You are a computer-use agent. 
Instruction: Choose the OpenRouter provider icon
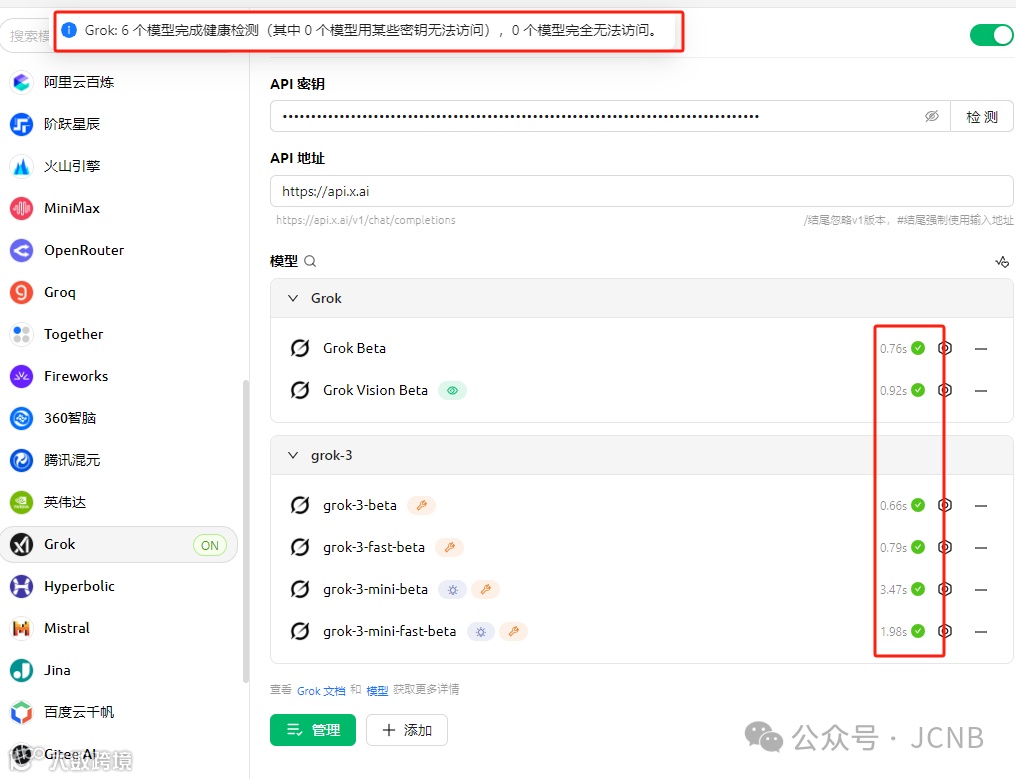(x=21, y=250)
